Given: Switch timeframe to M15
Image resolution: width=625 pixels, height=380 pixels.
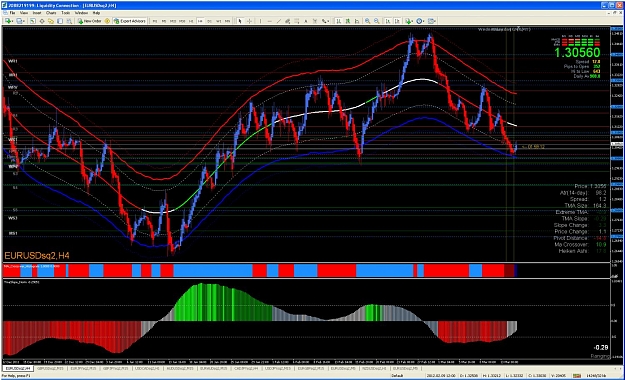Looking at the screenshot, I should tap(173, 21).
